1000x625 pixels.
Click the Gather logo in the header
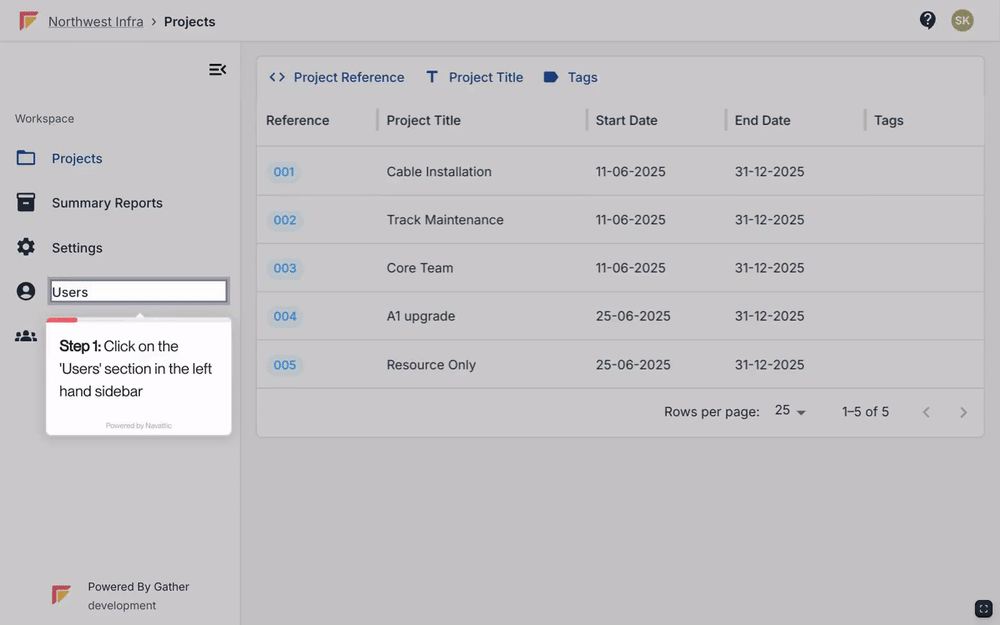(x=28, y=21)
